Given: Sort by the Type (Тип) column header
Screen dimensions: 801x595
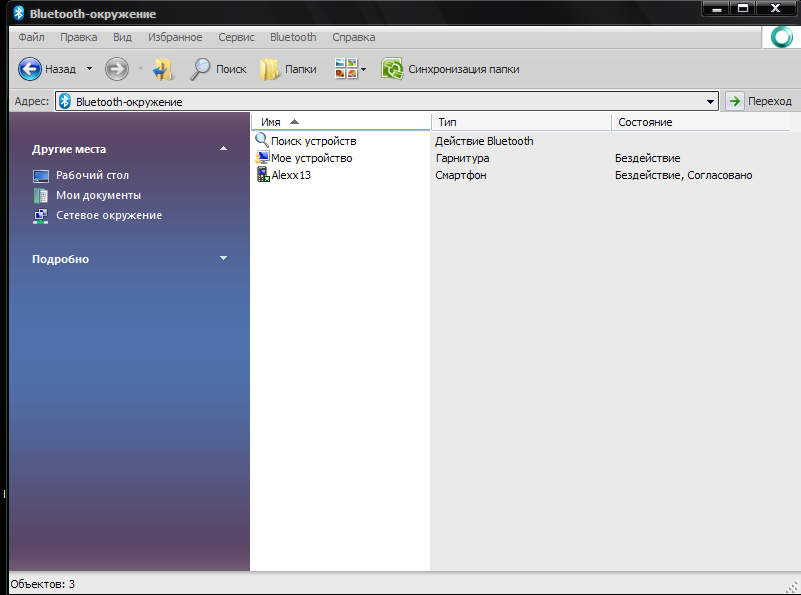Looking at the screenshot, I should pyautogui.click(x=520, y=122).
